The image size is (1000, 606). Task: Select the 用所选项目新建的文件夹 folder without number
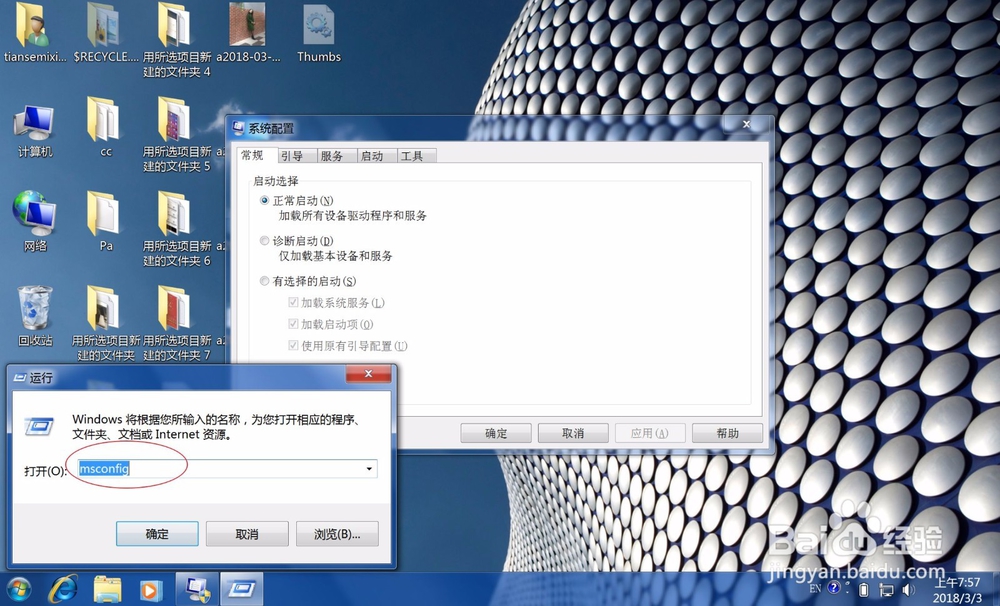[x=104, y=309]
